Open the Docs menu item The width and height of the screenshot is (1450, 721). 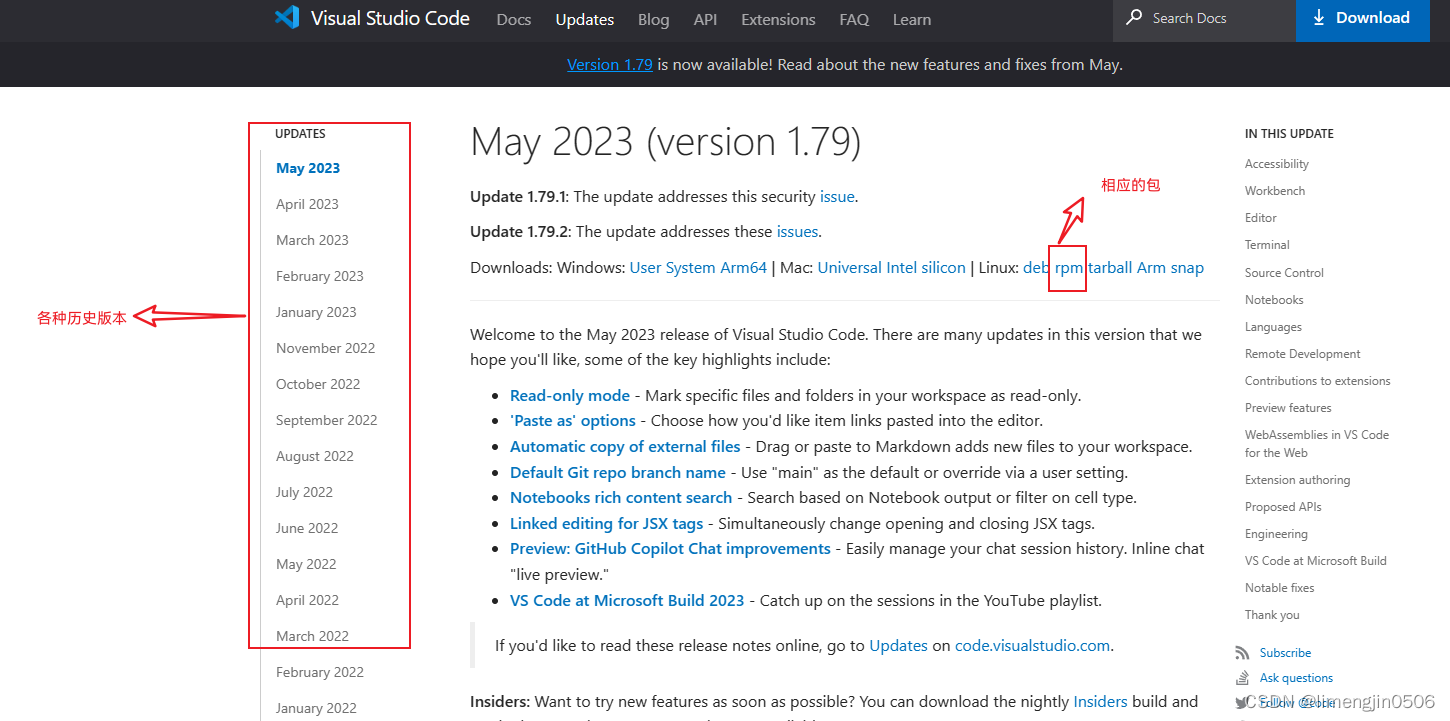(514, 19)
